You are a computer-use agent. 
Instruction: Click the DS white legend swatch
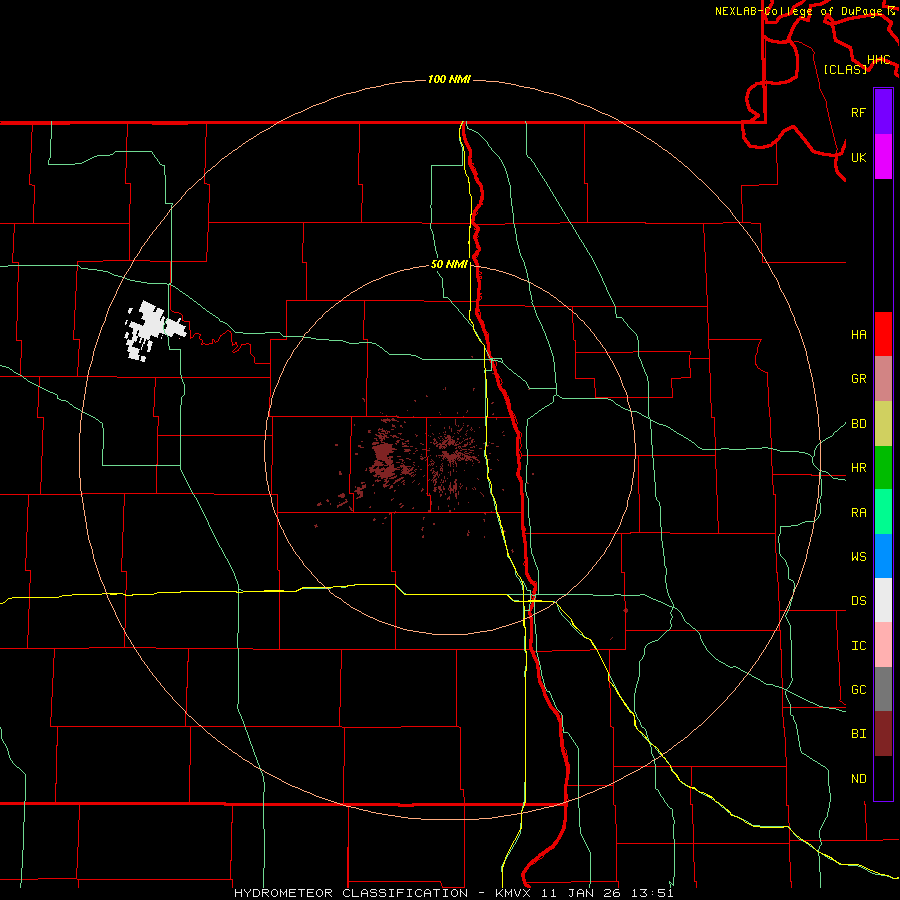point(883,600)
